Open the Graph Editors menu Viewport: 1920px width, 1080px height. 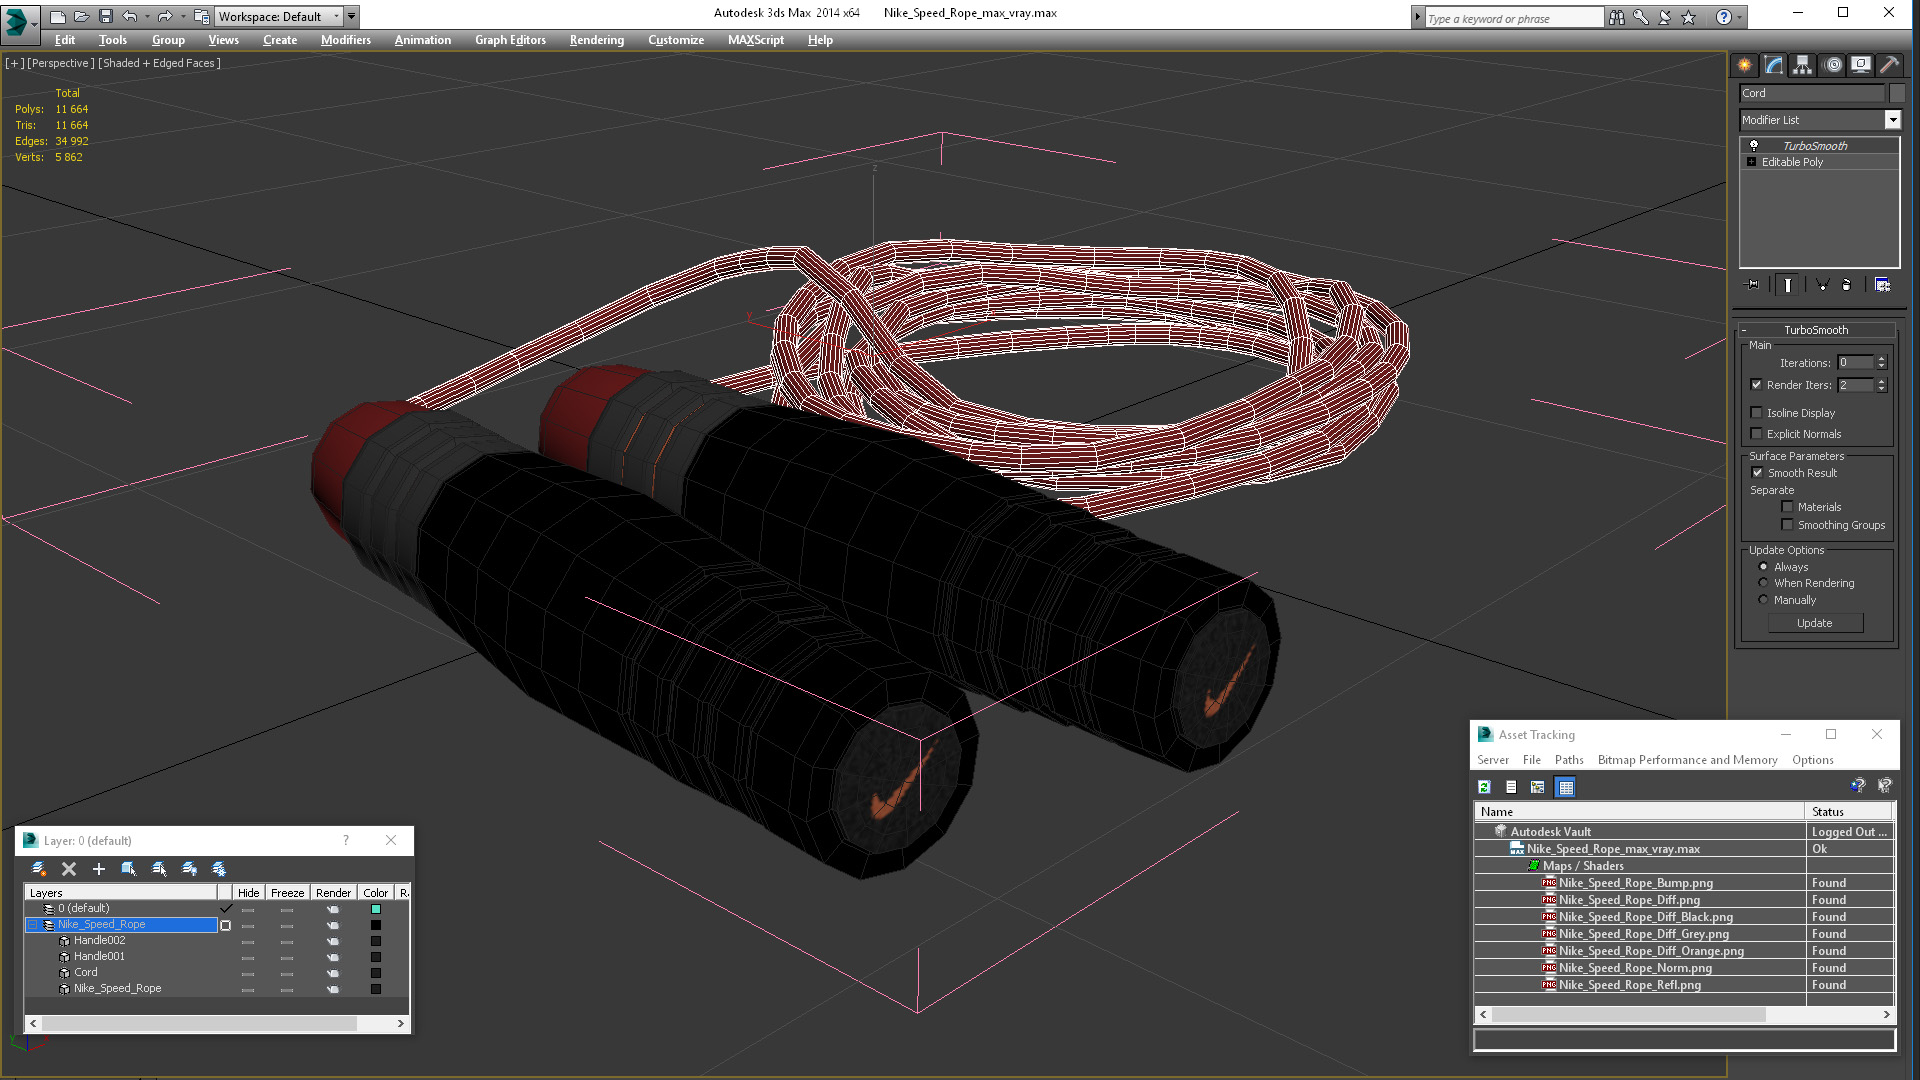tap(510, 40)
